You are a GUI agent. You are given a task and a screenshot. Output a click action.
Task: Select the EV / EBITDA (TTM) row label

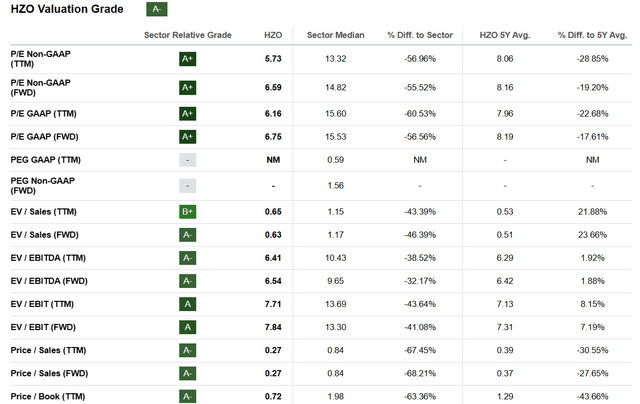pos(48,258)
